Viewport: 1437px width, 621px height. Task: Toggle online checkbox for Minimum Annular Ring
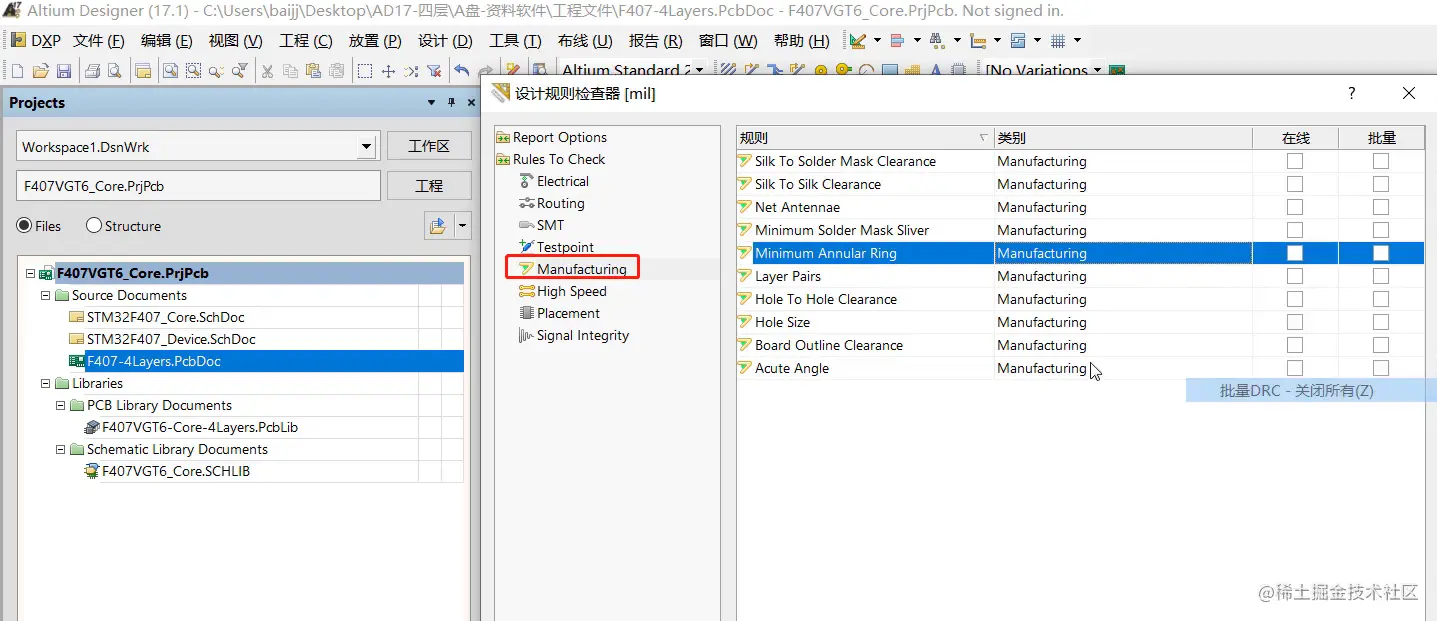click(1295, 253)
